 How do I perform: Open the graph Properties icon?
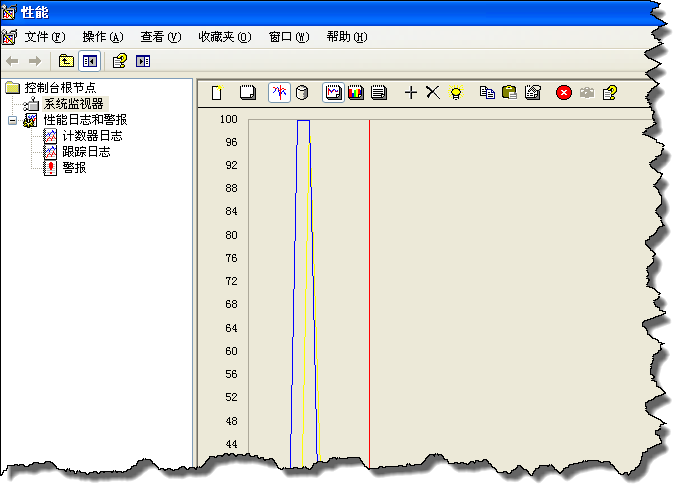coord(533,93)
